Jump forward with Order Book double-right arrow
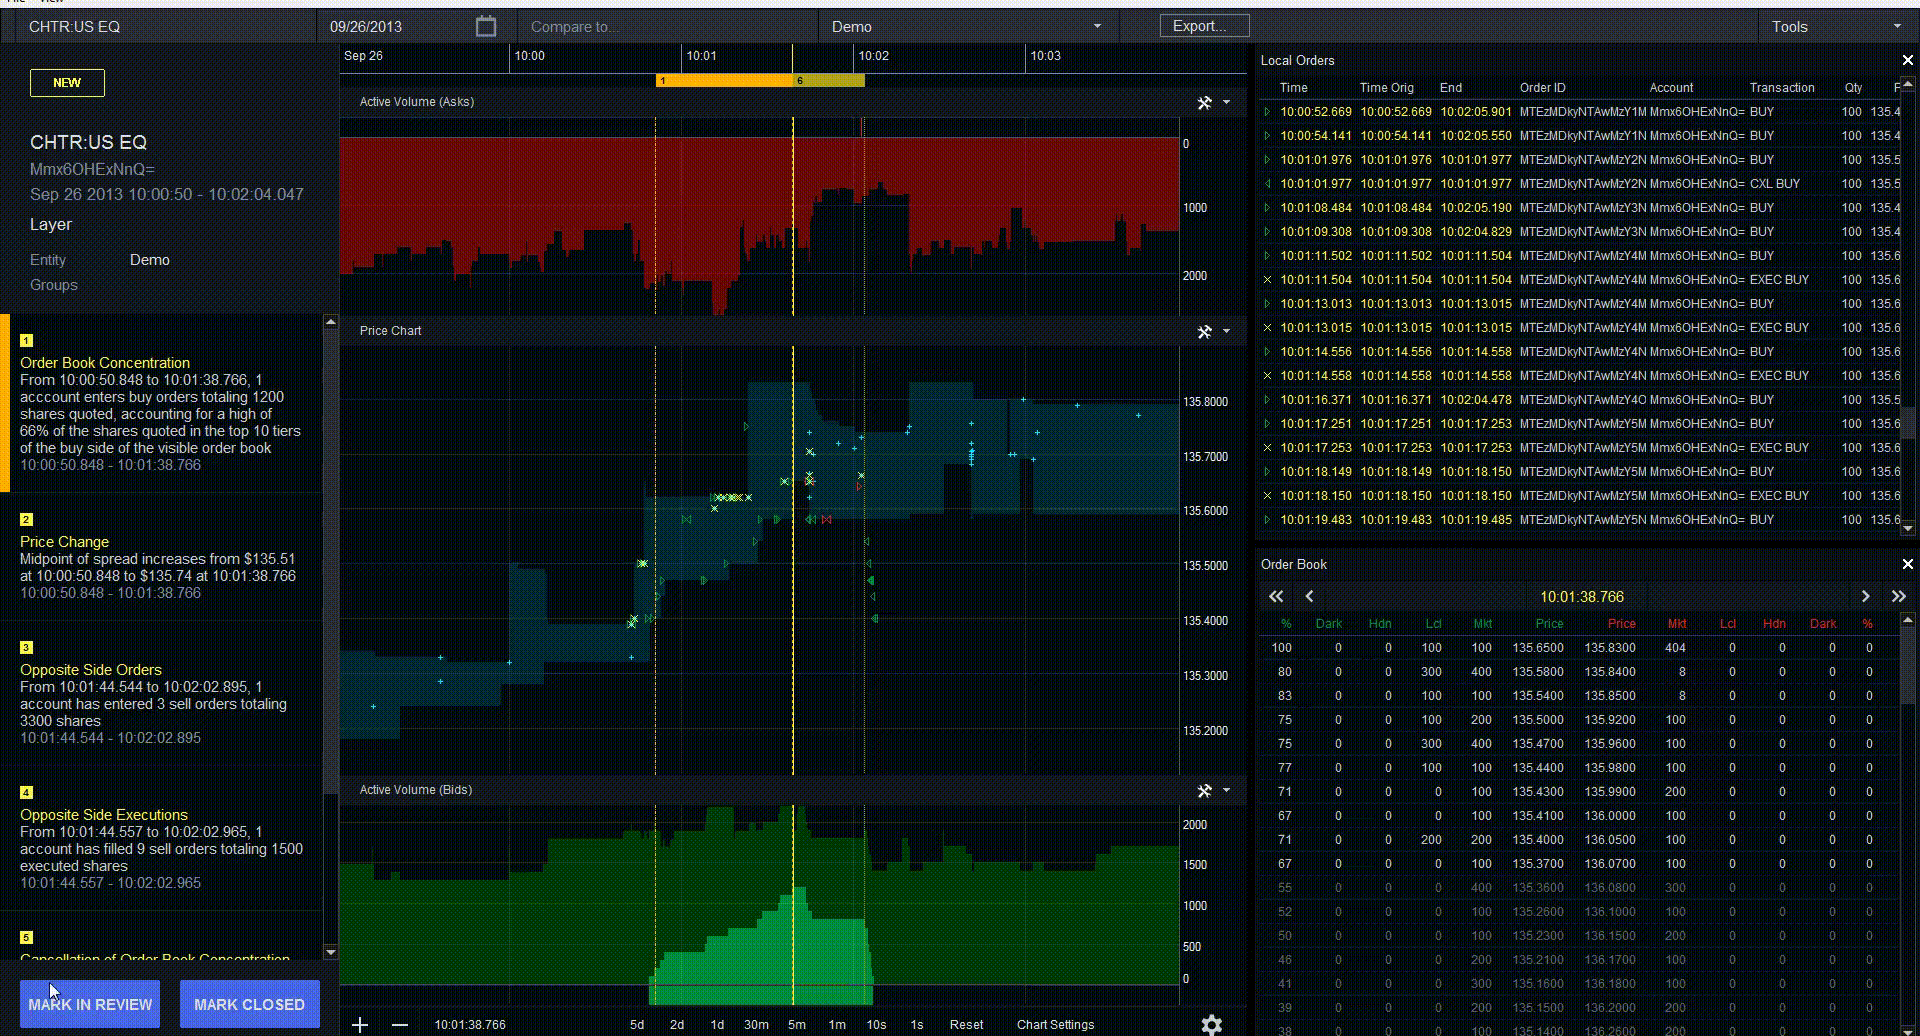This screenshot has height=1036, width=1920. coord(1899,596)
